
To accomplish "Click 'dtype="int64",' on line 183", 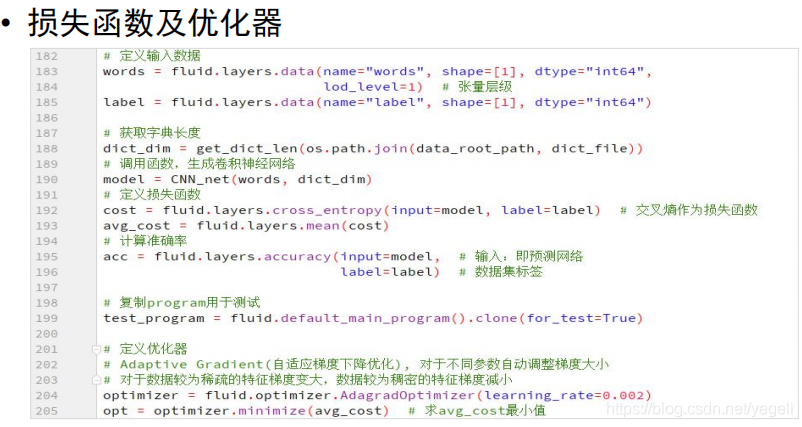I will tap(593, 72).
